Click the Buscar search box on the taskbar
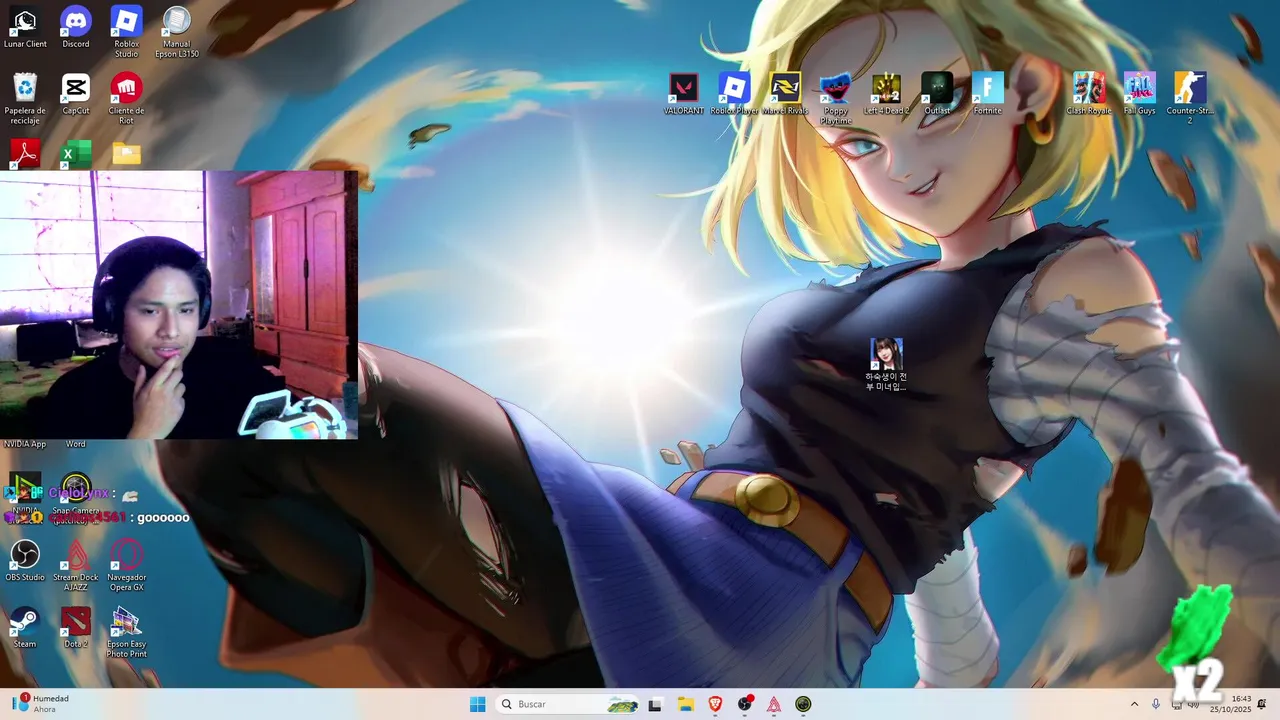The width and height of the screenshot is (1280, 720). [568, 704]
